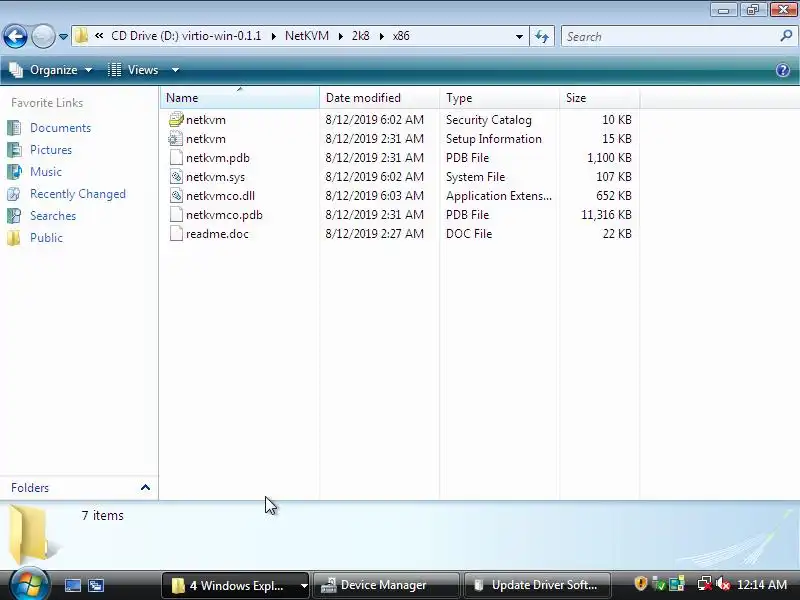Select CD Drive (D:) virtio-win-0.1.1 breadcrumb
Image resolution: width=800 pixels, height=600 pixels.
point(186,36)
